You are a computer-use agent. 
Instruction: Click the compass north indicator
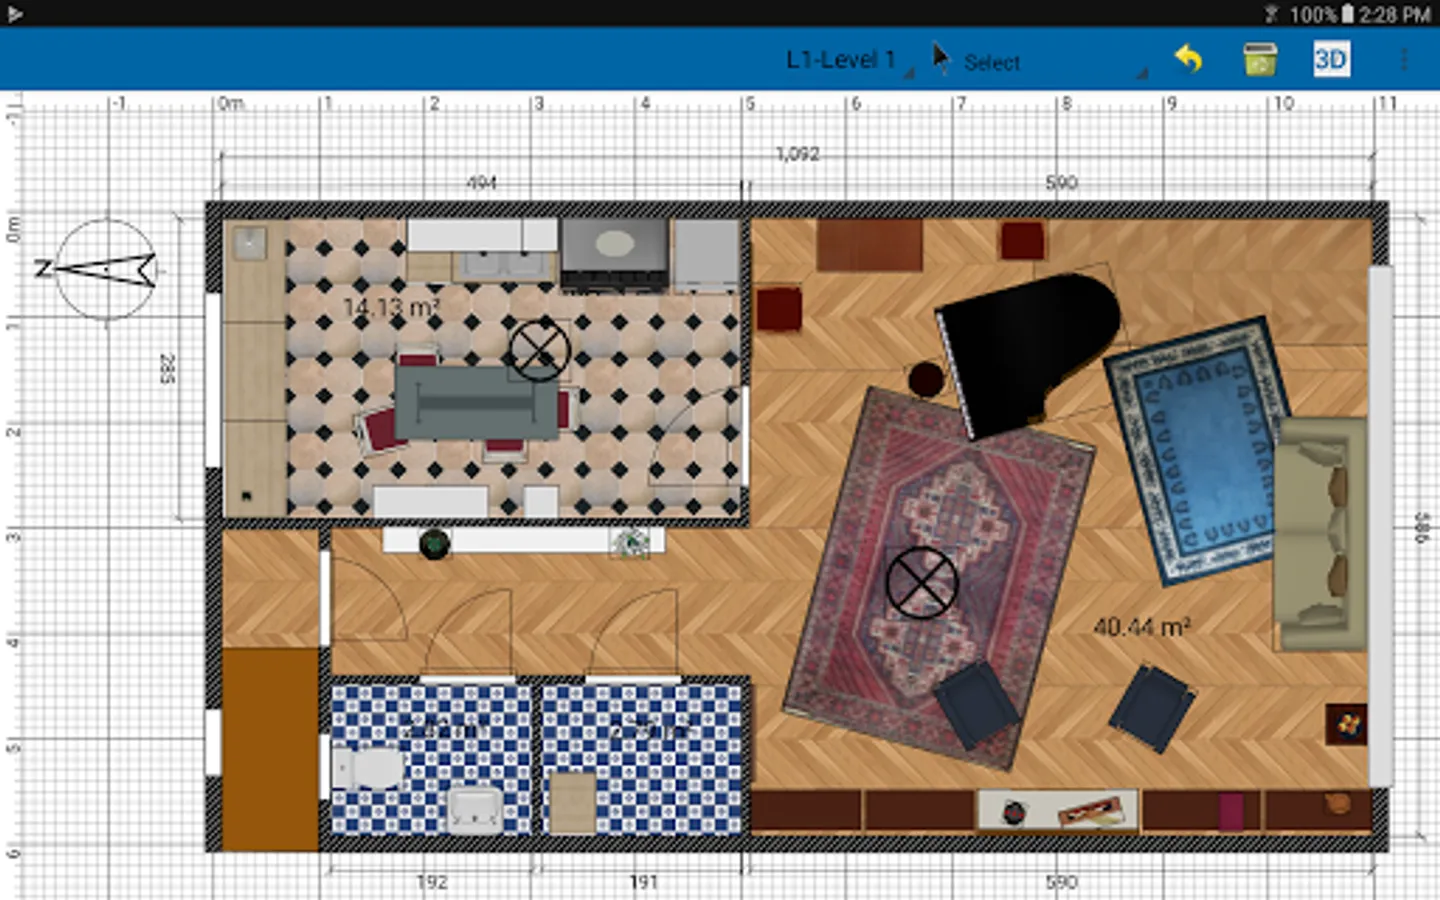click(x=105, y=269)
